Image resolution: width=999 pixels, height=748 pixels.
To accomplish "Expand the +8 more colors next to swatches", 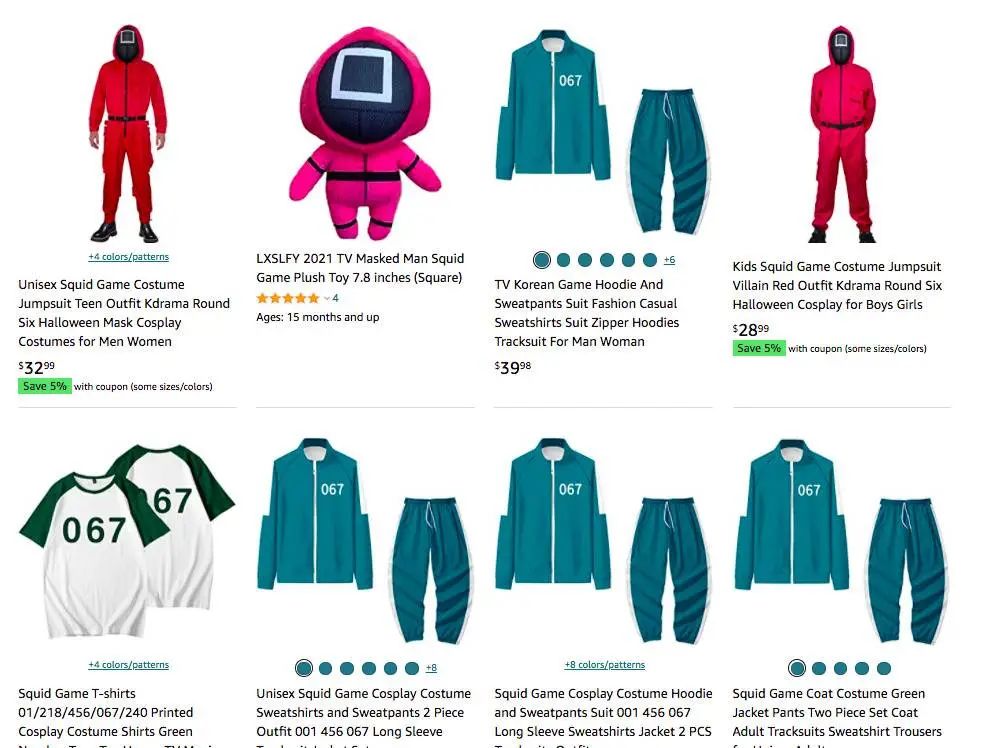I will [x=431, y=668].
